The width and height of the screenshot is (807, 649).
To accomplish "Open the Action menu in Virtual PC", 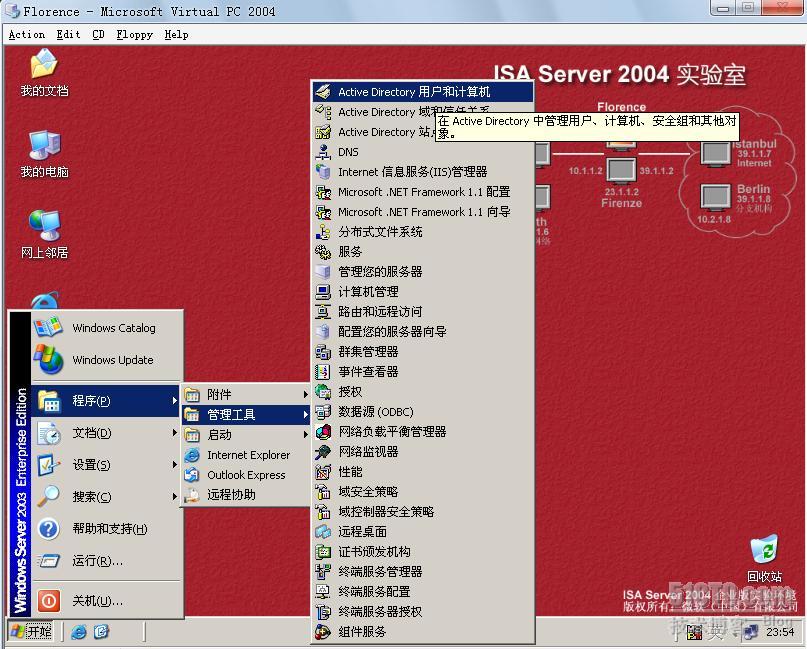I will pos(27,34).
